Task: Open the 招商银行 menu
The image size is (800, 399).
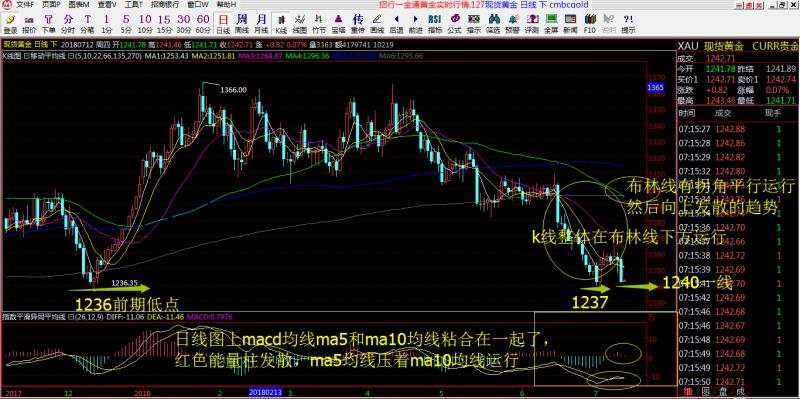Action: (165, 5)
